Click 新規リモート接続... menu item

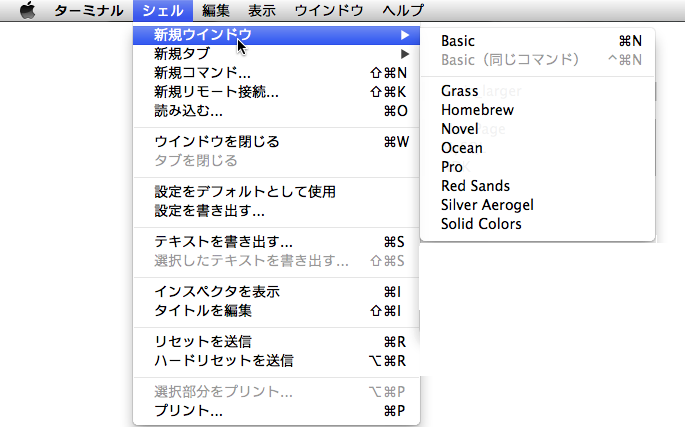click(x=277, y=92)
